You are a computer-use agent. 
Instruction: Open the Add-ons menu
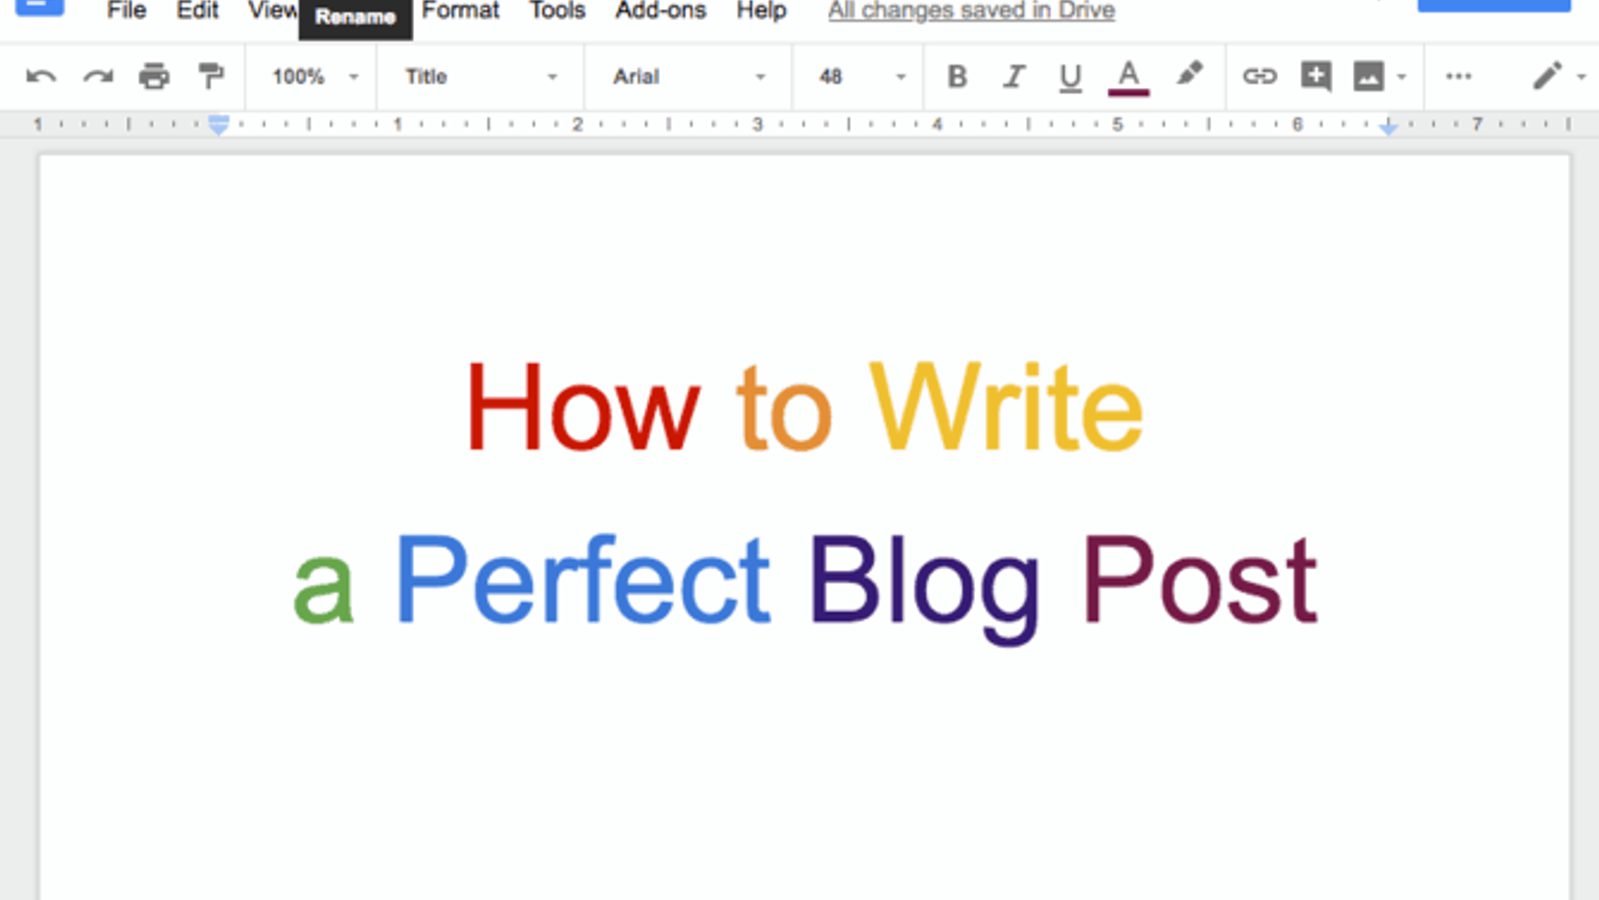click(660, 11)
